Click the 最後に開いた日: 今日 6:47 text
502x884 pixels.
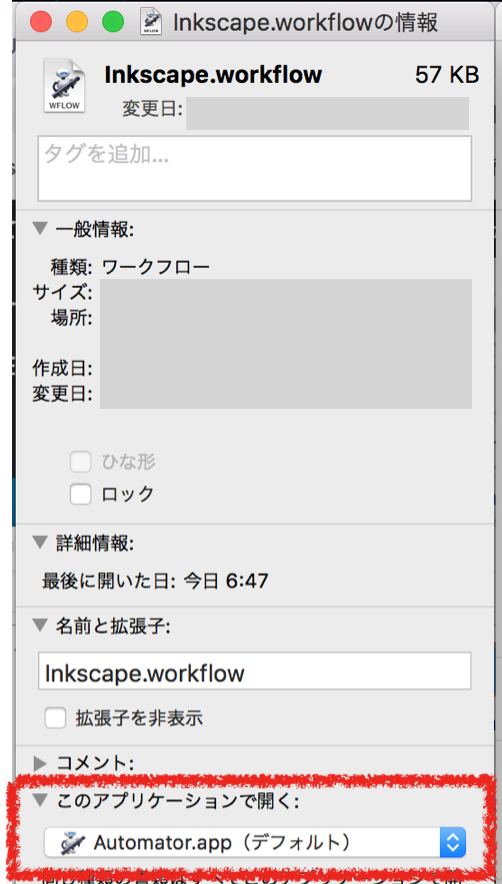point(155,580)
